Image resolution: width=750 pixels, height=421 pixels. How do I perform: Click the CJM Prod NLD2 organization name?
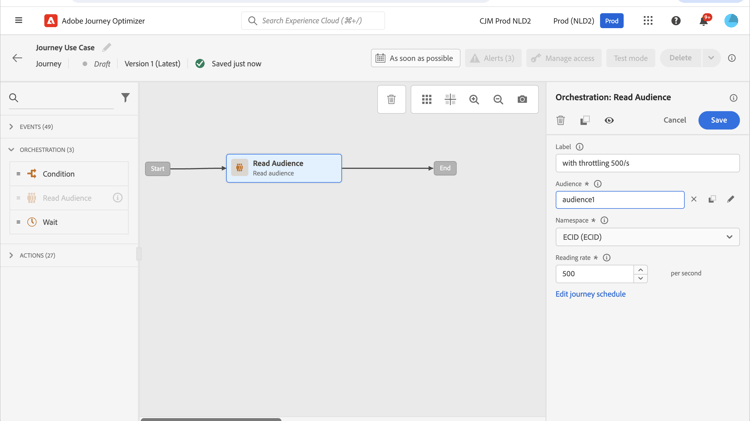(505, 21)
